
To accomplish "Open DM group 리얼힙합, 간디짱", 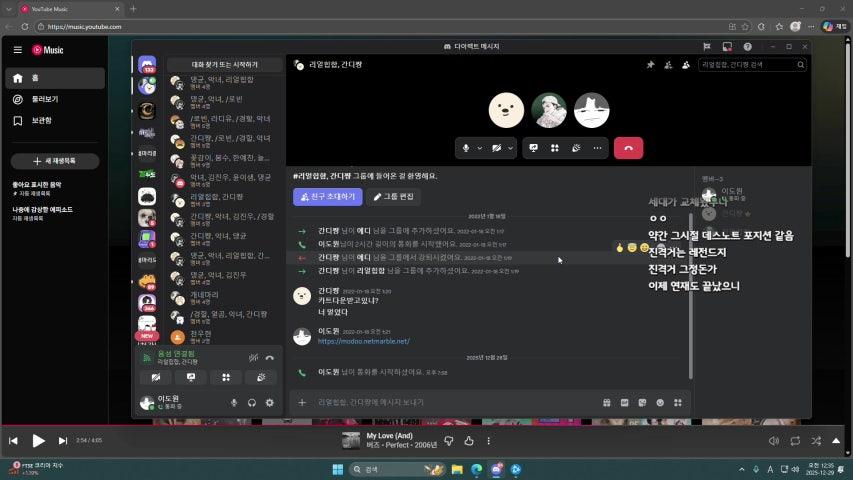I will (x=225, y=200).
